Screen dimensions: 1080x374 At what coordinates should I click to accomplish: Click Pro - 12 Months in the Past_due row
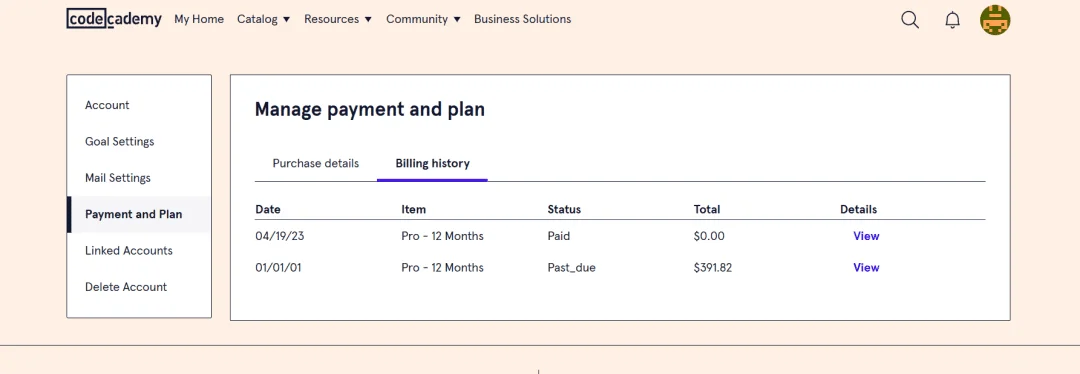[x=442, y=268]
